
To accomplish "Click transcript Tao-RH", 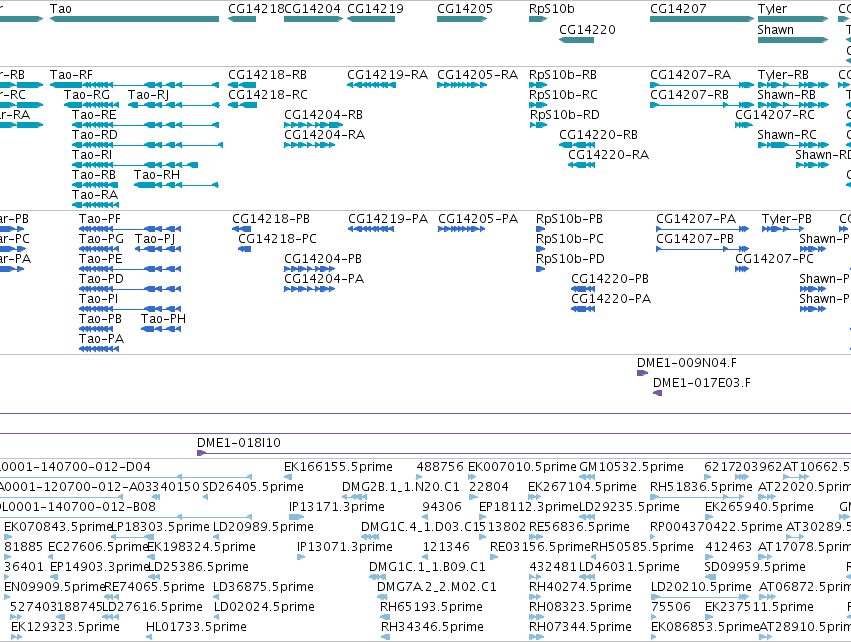I will pos(176,185).
